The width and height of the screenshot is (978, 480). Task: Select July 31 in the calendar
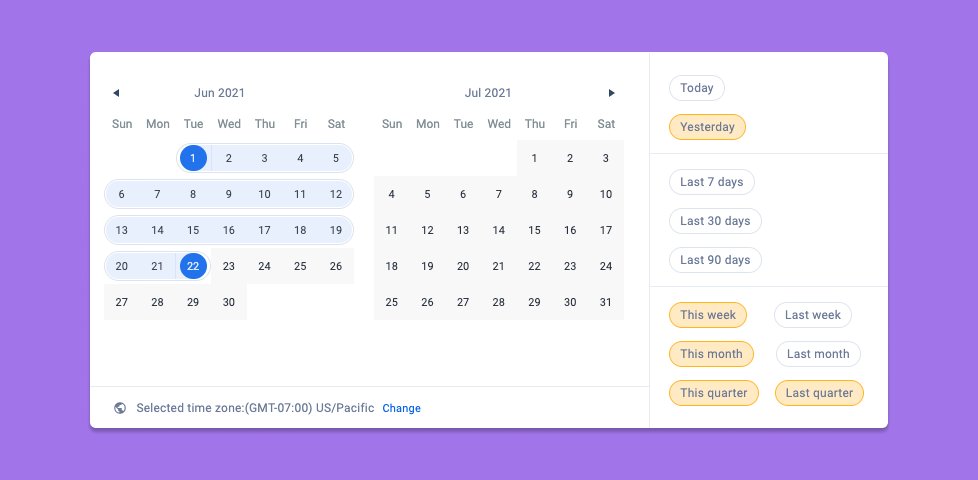(606, 302)
